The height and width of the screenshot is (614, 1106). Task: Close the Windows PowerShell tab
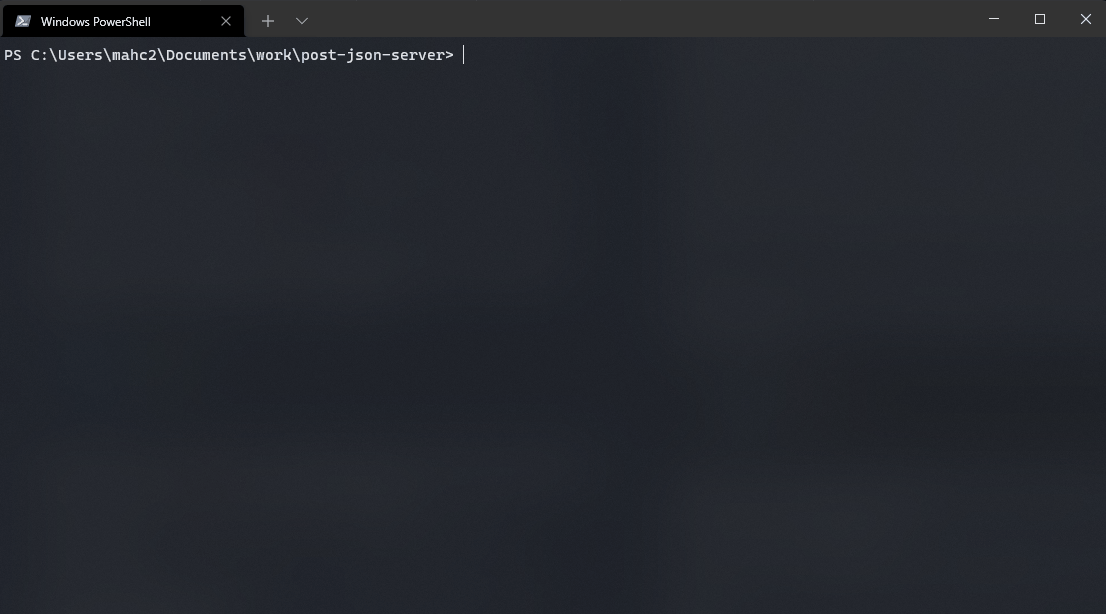point(226,21)
